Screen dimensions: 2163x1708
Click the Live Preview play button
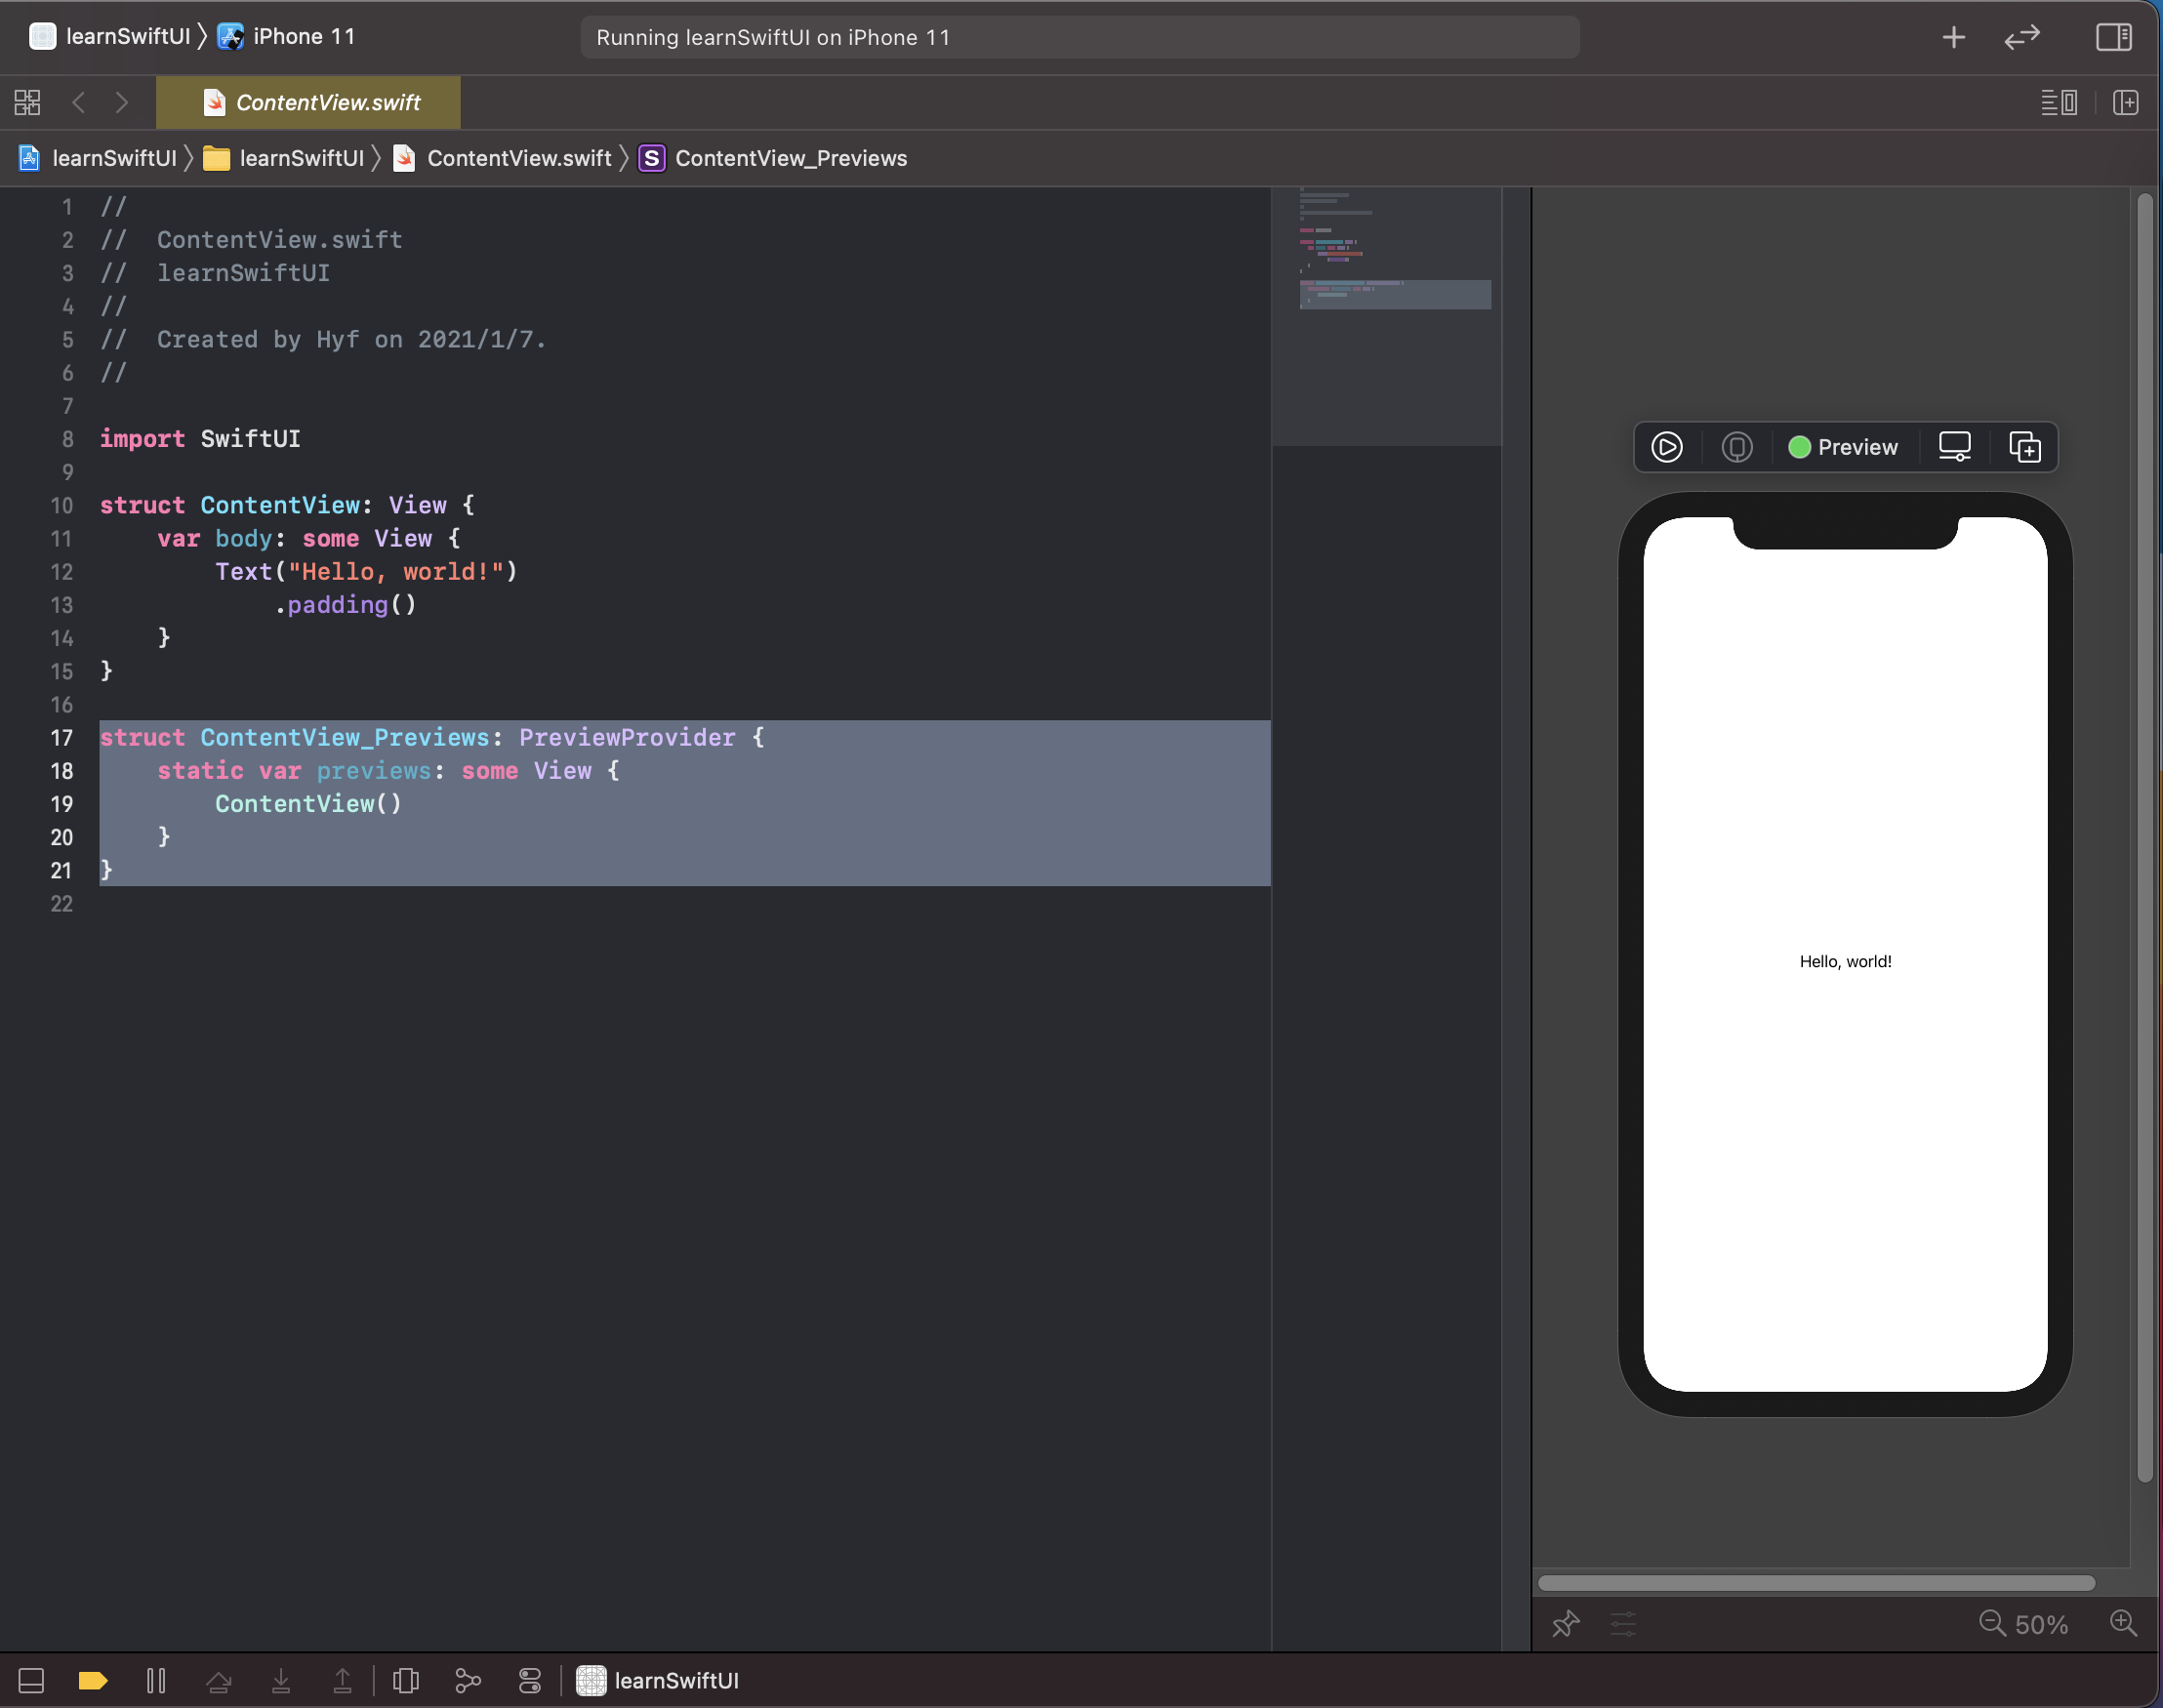[1666, 447]
